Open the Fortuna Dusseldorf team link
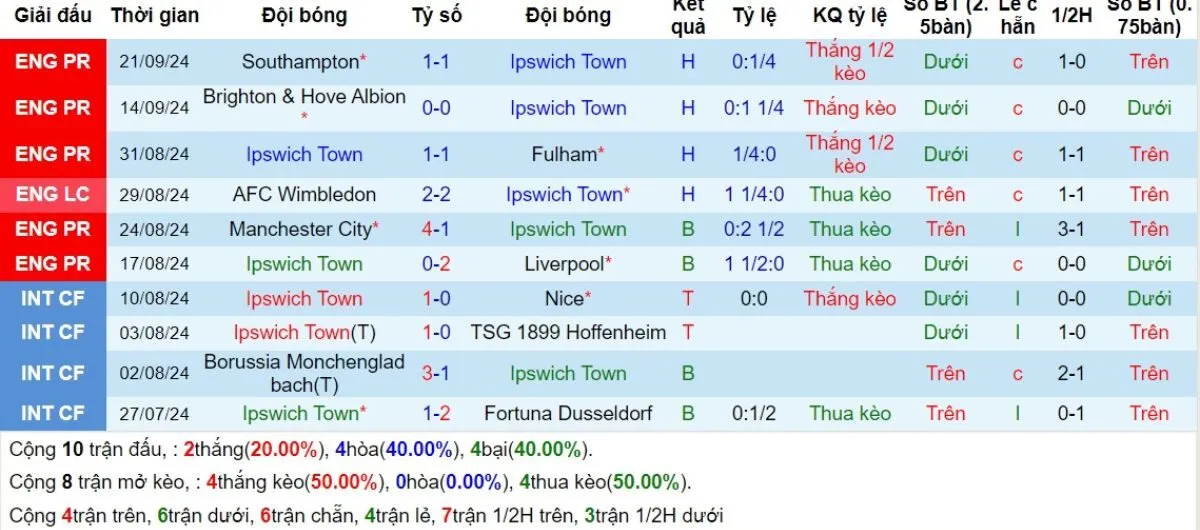This screenshot has width=1200, height=530. [x=568, y=413]
